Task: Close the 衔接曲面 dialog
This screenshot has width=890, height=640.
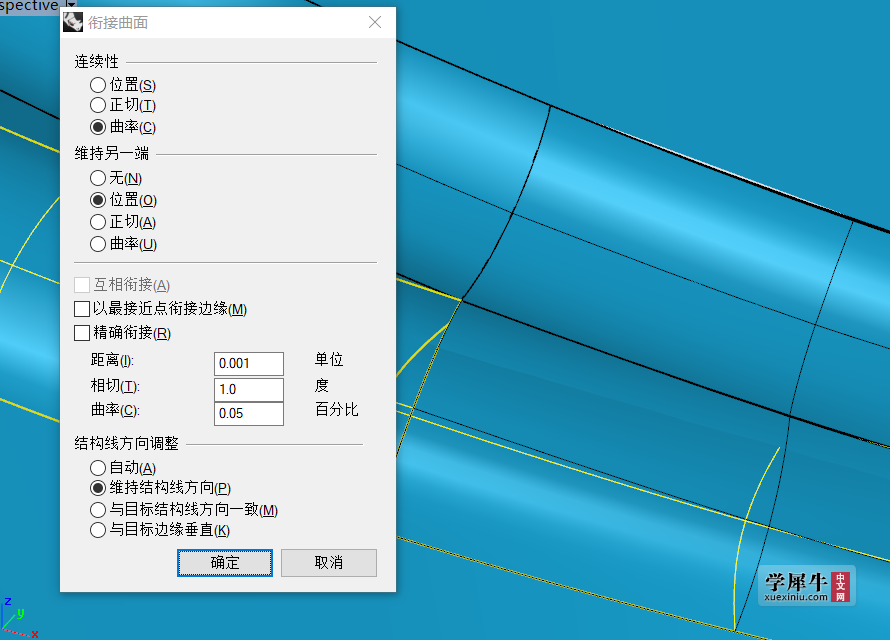Action: (375, 22)
